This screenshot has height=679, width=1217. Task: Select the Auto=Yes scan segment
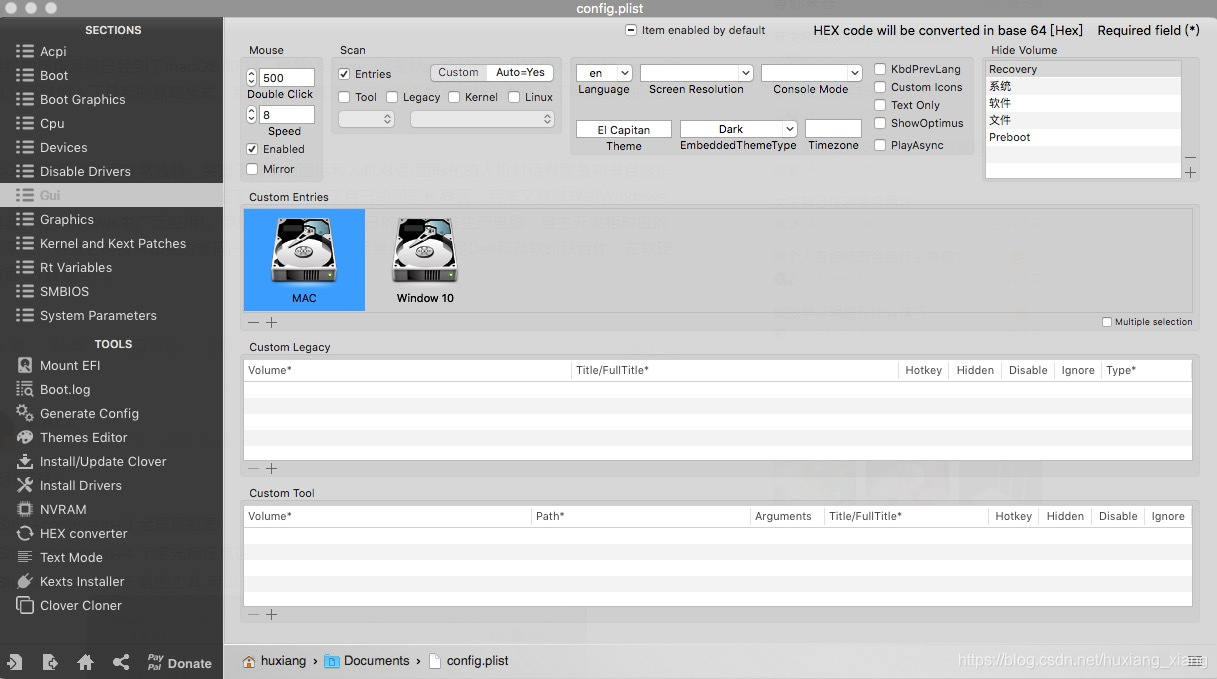[521, 72]
